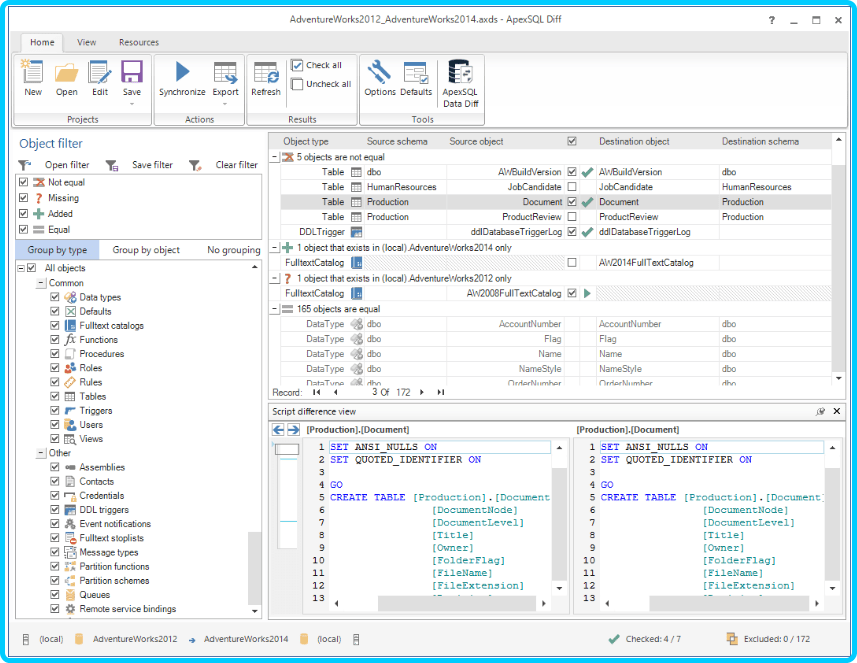Jump to first record

(316, 392)
